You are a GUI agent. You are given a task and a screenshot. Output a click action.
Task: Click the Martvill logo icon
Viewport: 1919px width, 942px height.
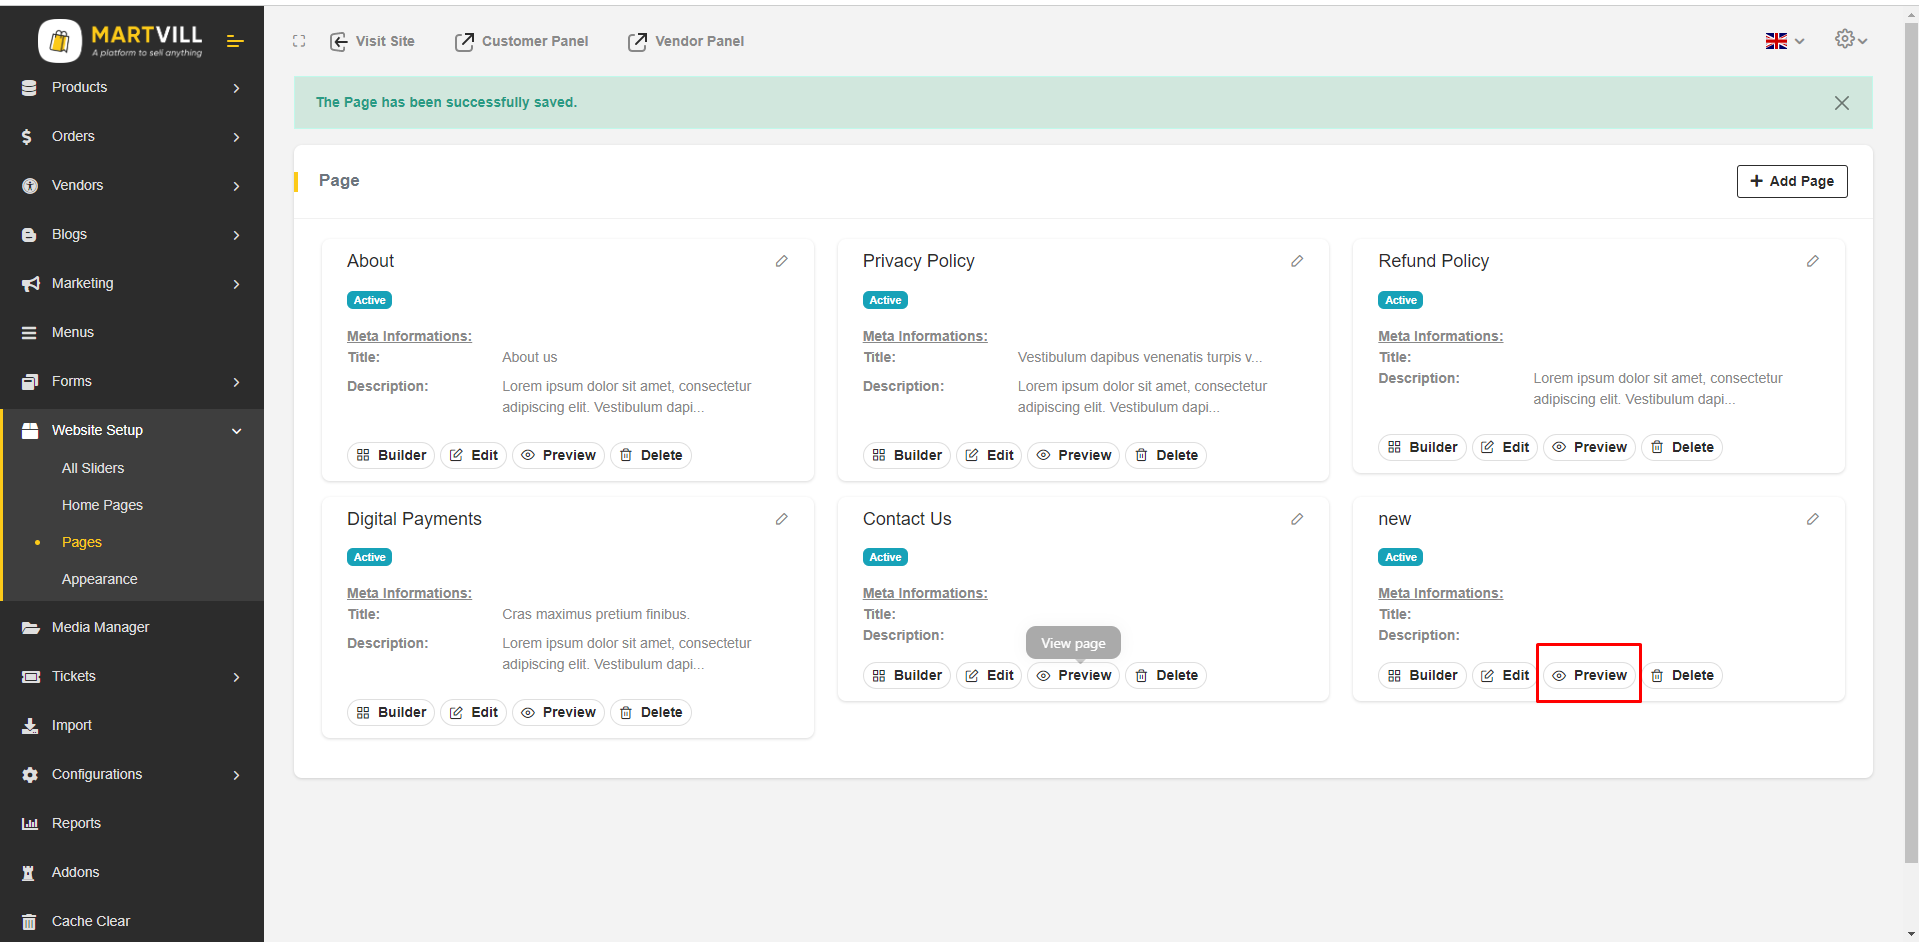[60, 41]
